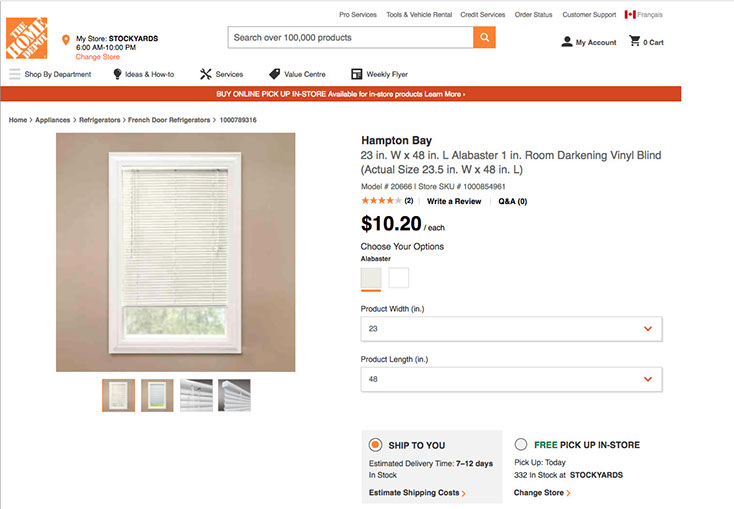Open Estimate Shipping Costs link
Viewport: 734px width, 509px height.
417,493
